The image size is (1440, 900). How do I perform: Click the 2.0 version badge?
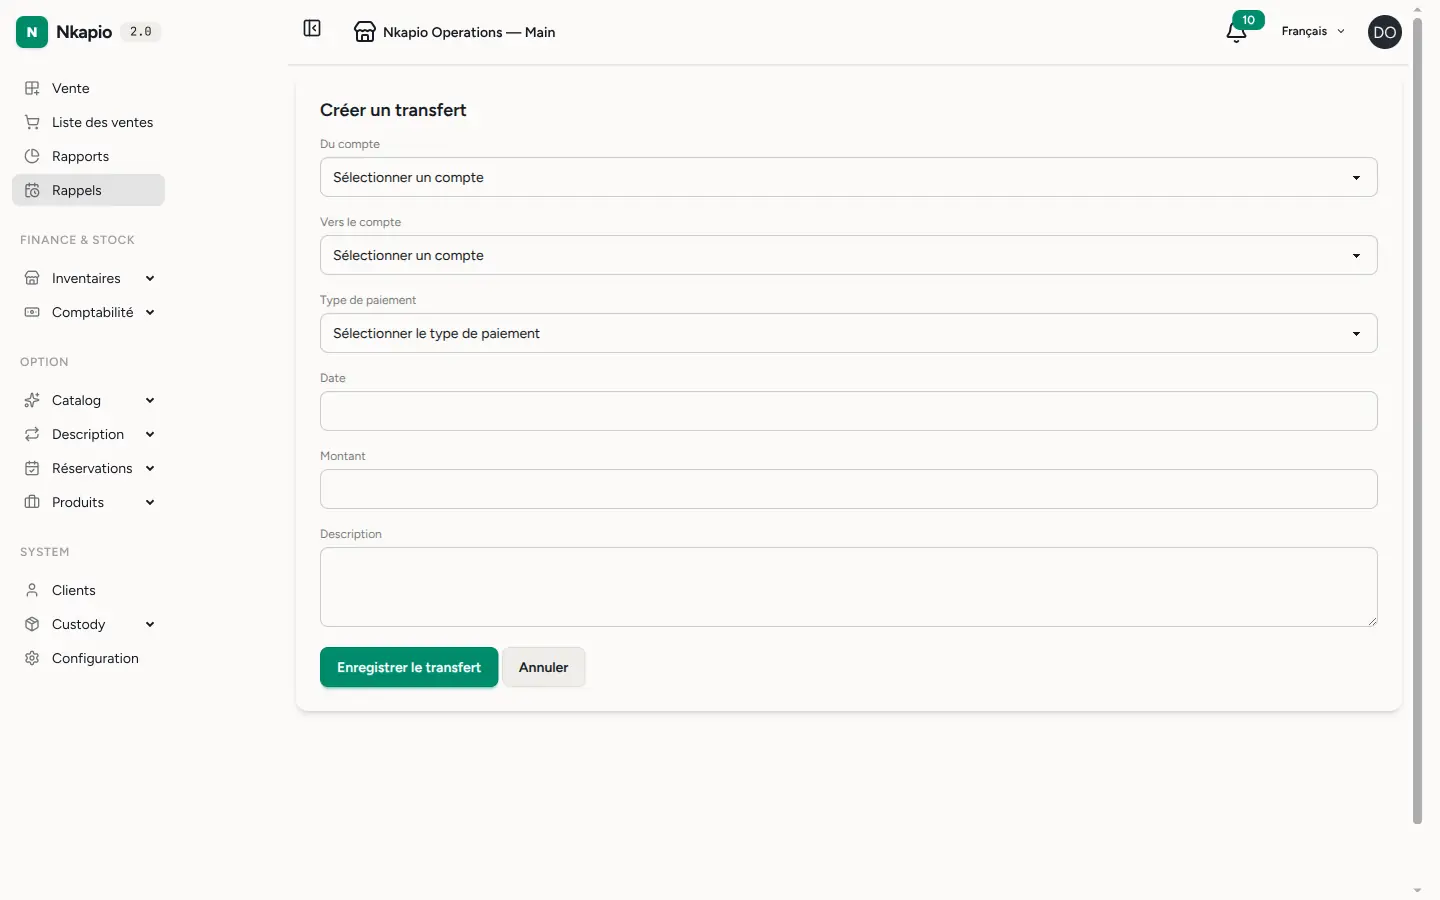click(x=141, y=32)
